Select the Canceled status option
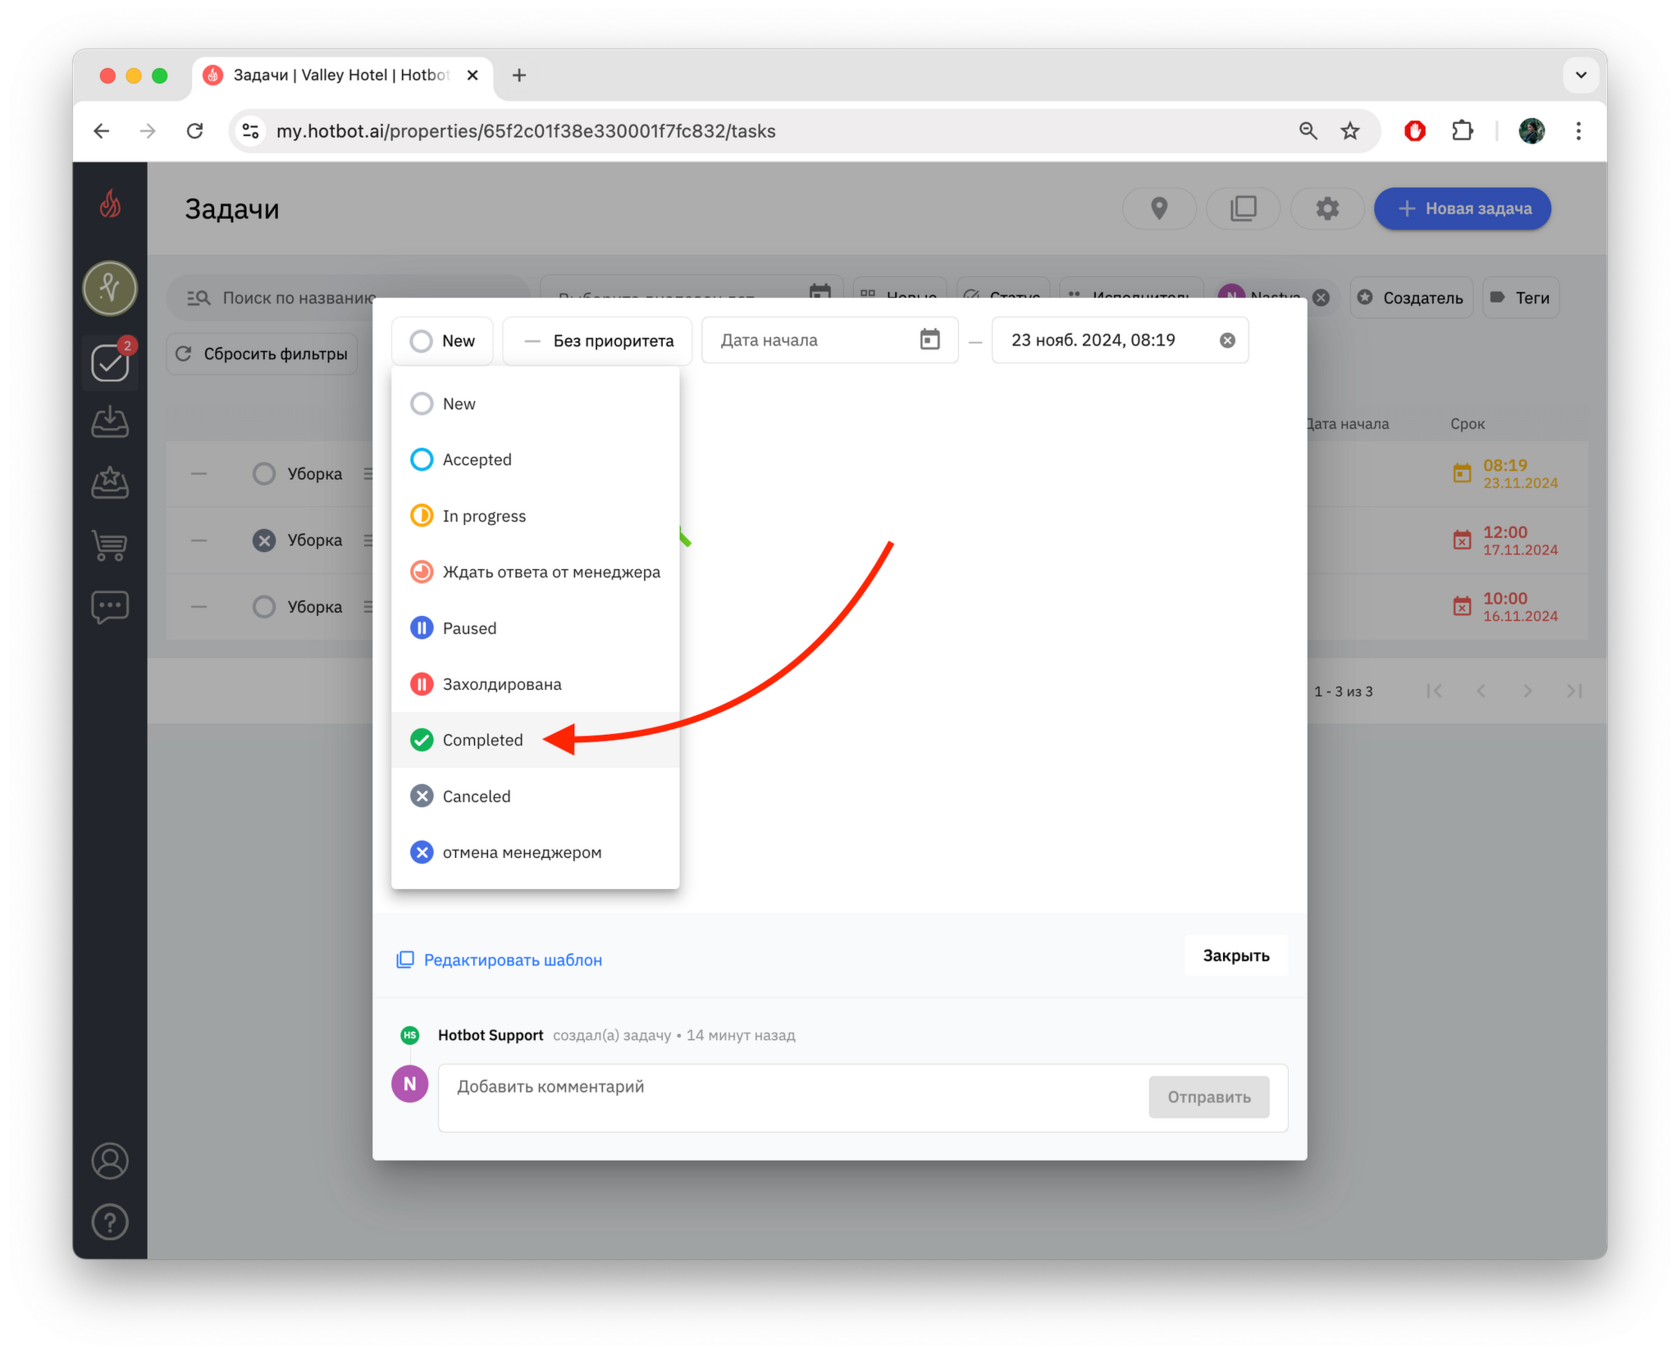This screenshot has width=1680, height=1355. 535,796
